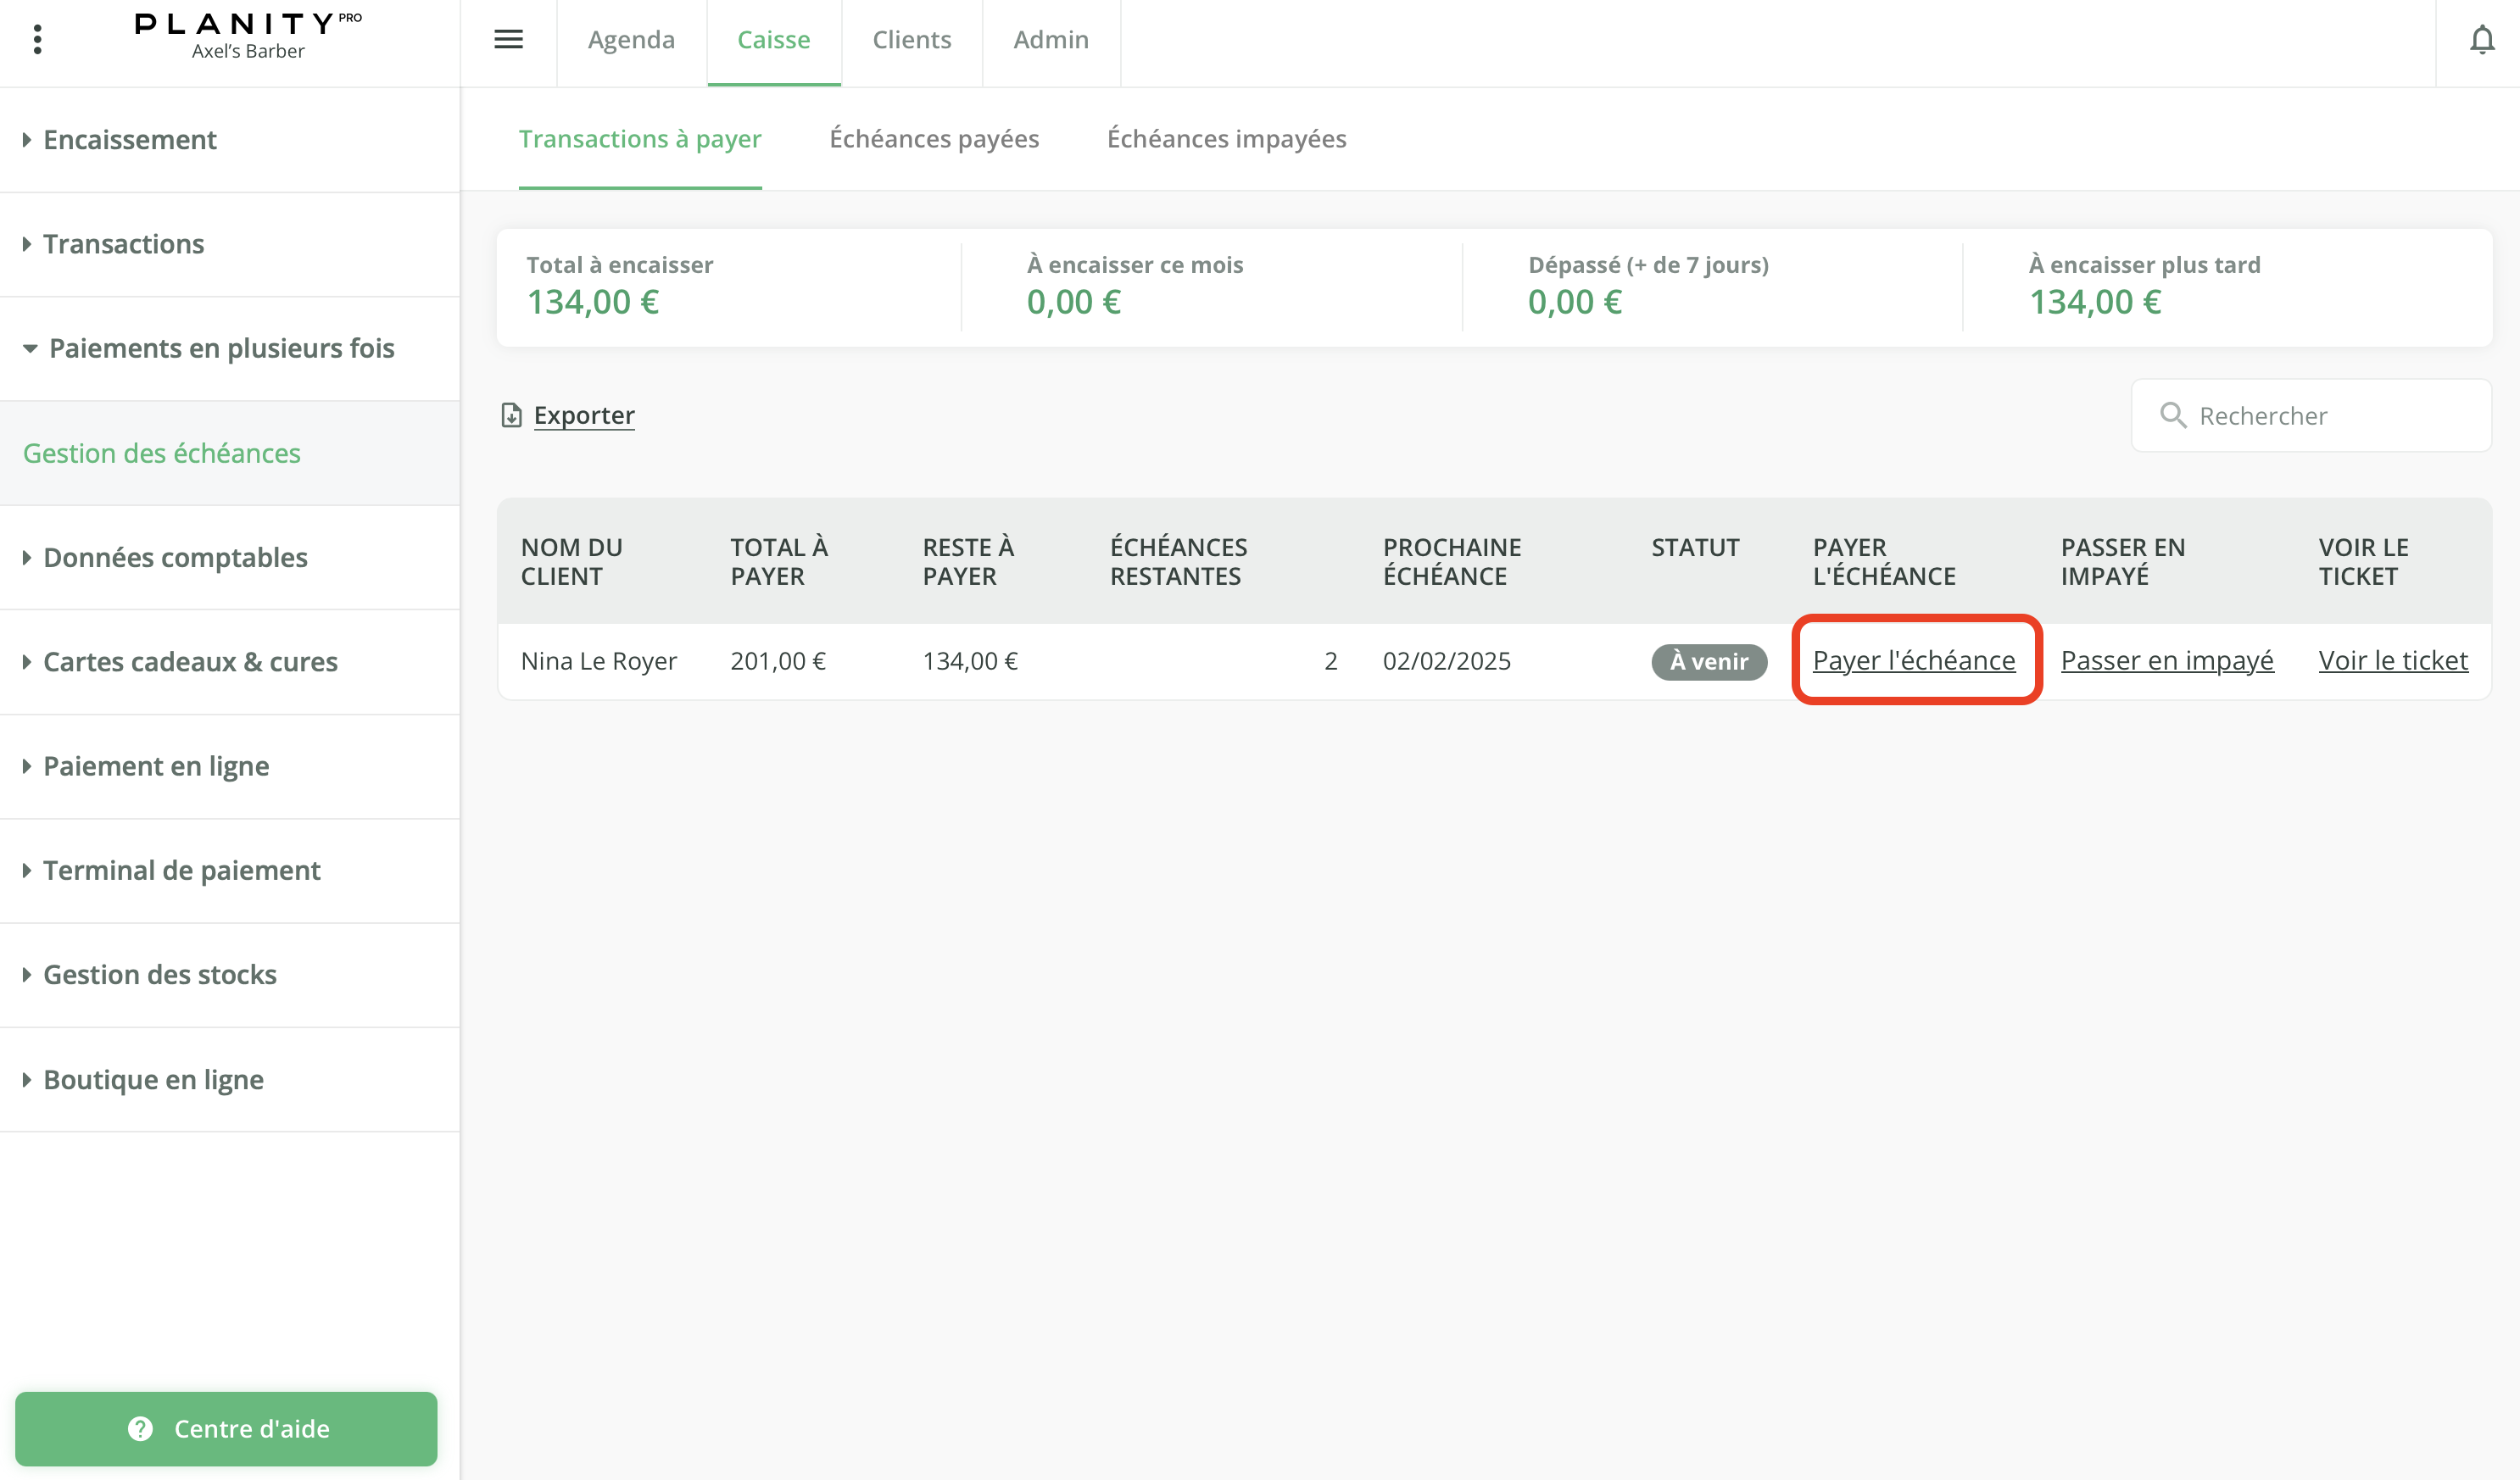Click the hamburger menu icon
This screenshot has height=1480, width=2520.
pos(508,39)
